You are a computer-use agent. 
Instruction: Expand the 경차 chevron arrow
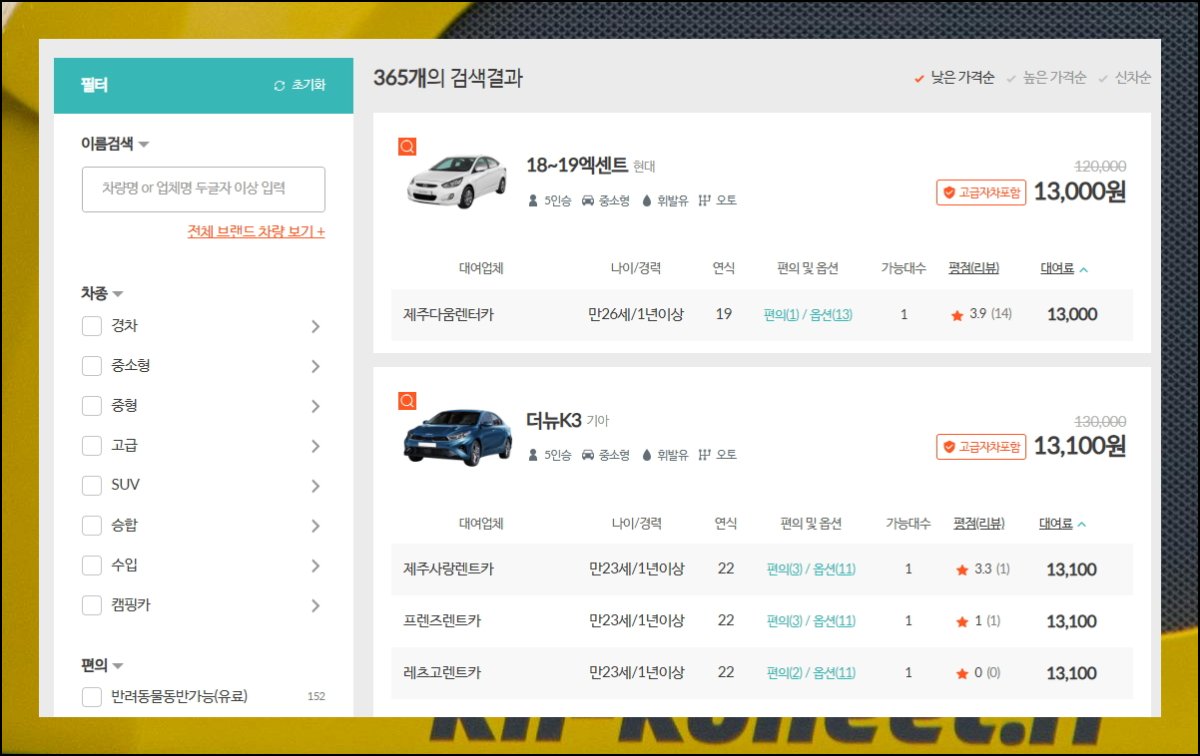click(x=315, y=326)
